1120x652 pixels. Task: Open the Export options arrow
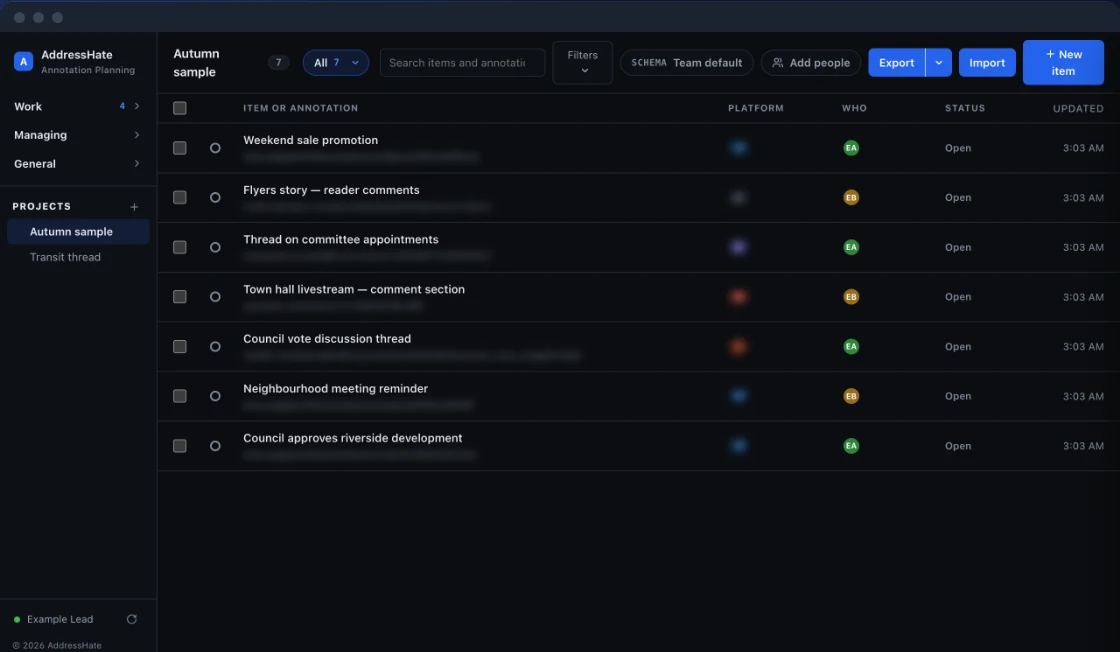(939, 63)
